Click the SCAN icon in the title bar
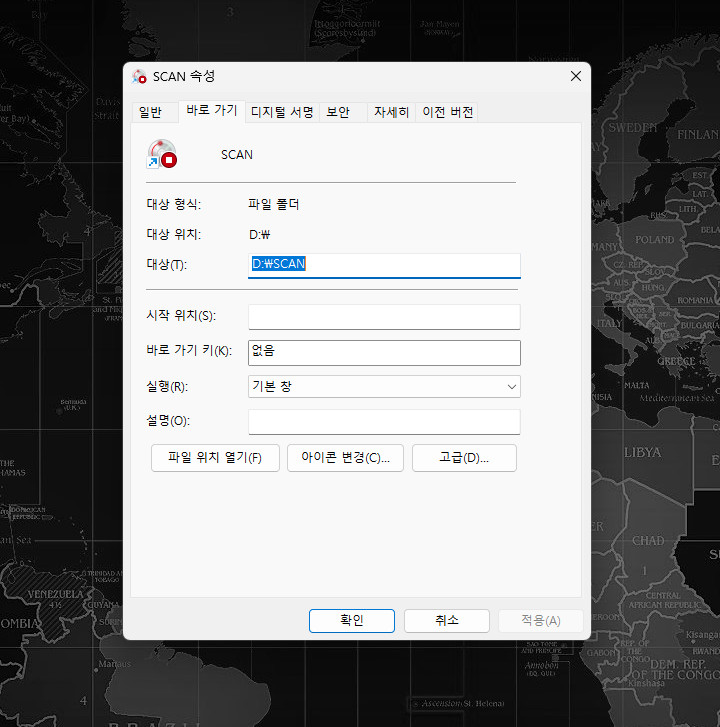The image size is (720, 727). coord(140,77)
